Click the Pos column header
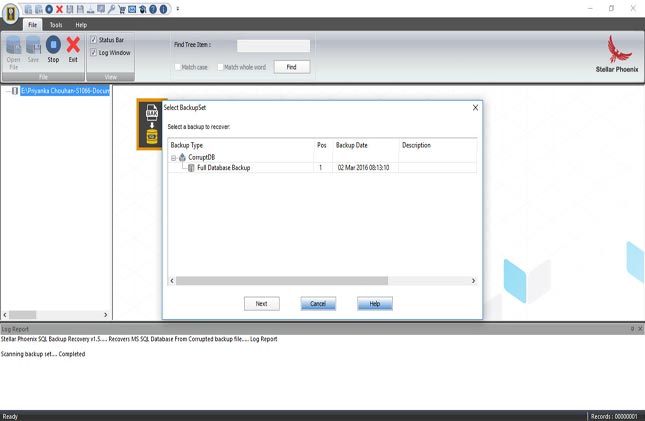Viewport: 645px width, 421px height. pos(323,145)
